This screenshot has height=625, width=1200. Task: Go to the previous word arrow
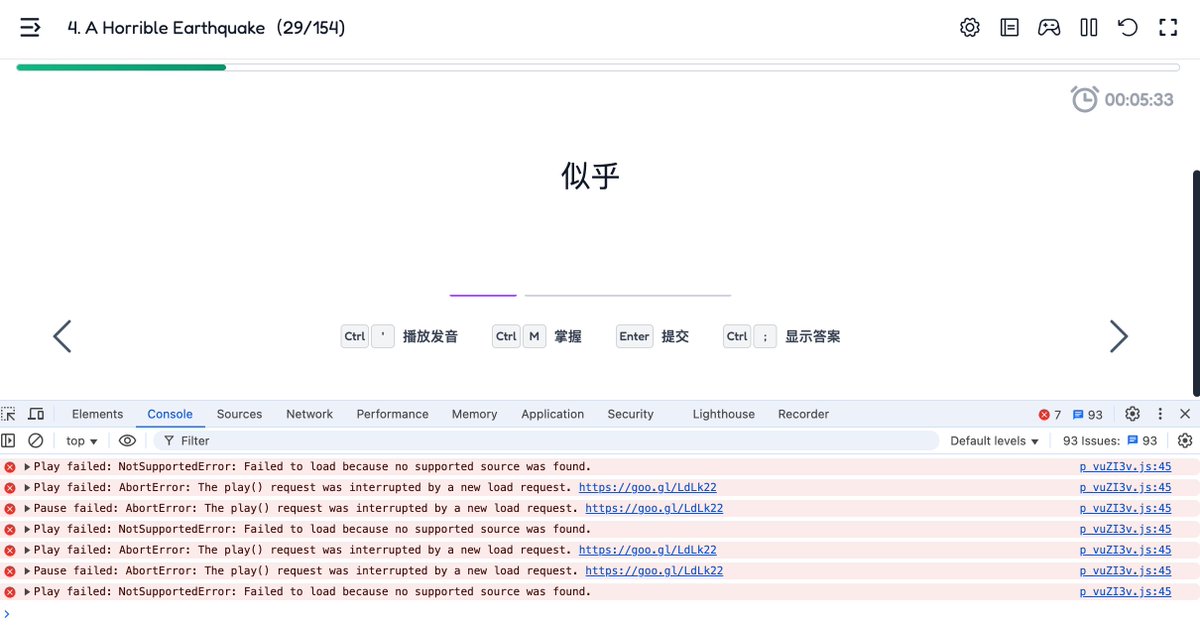pos(62,336)
